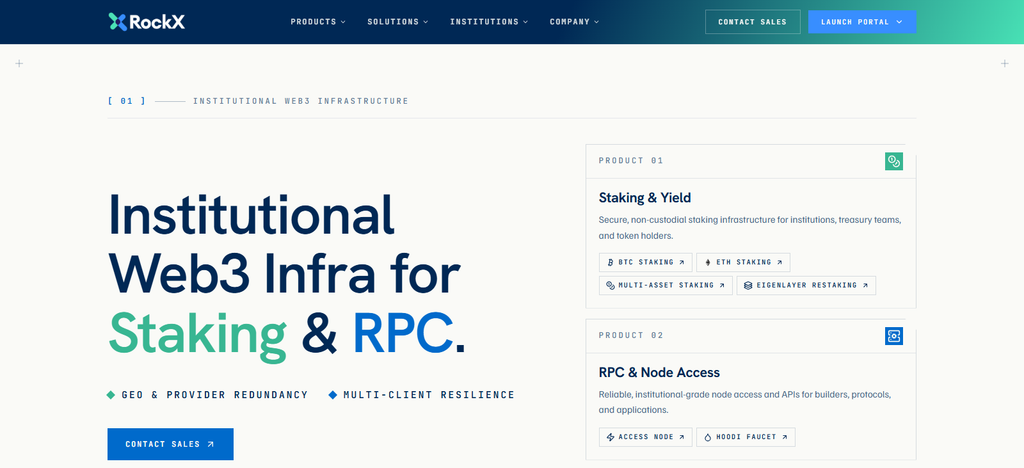Open the Launch Portal dropdown
The height and width of the screenshot is (468, 1024).
861,22
